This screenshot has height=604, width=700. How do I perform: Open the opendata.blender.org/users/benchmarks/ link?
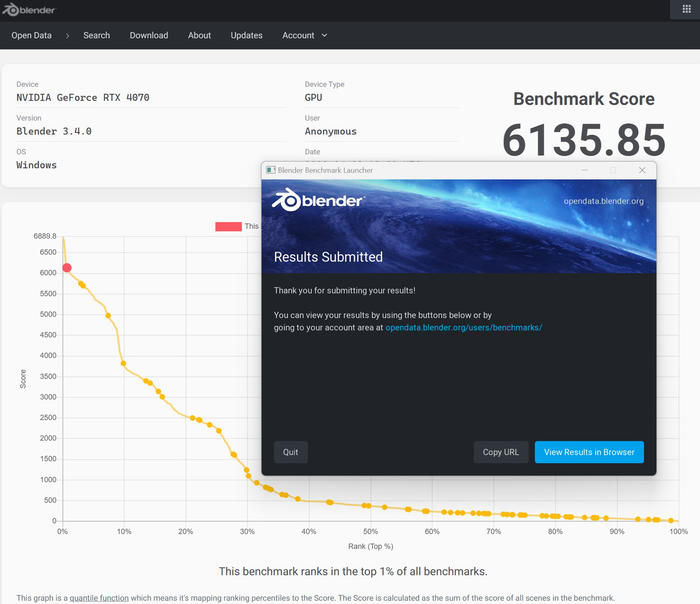463,327
